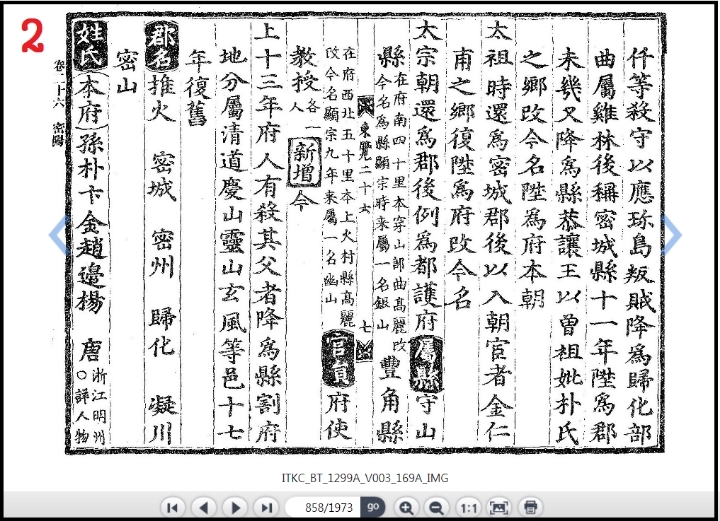Zoom out of the page image
720x521 pixels.
pos(436,507)
